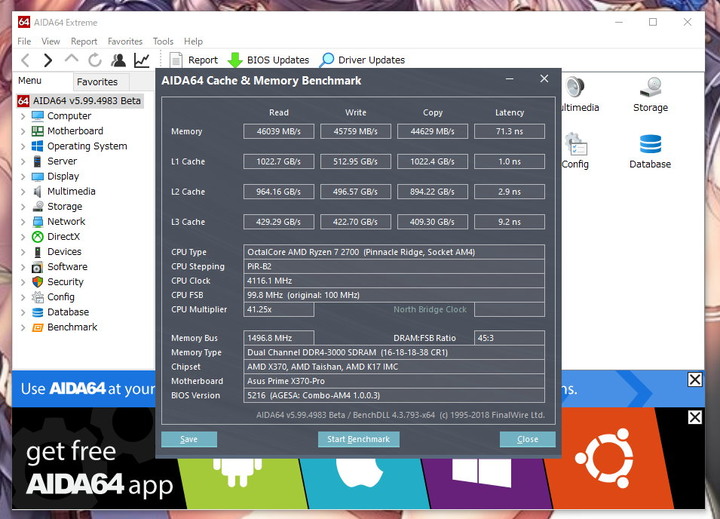The height and width of the screenshot is (519, 720).
Task: Open the Report menu
Action: [84, 41]
